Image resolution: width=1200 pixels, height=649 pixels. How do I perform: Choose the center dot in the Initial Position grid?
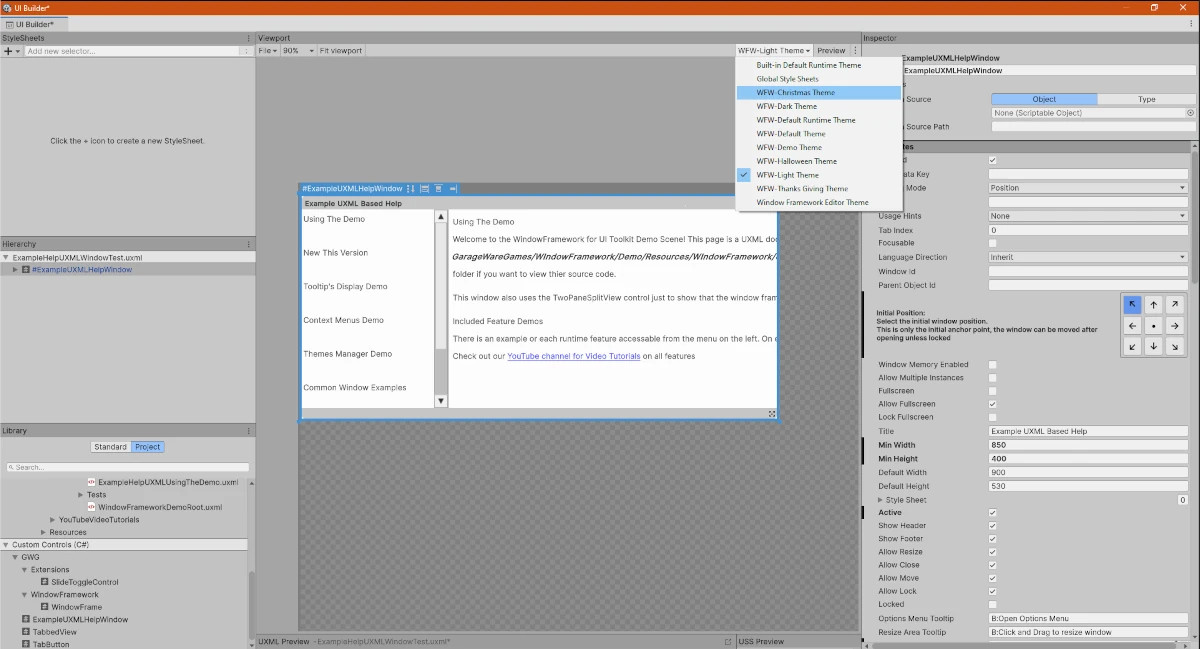[1154, 326]
